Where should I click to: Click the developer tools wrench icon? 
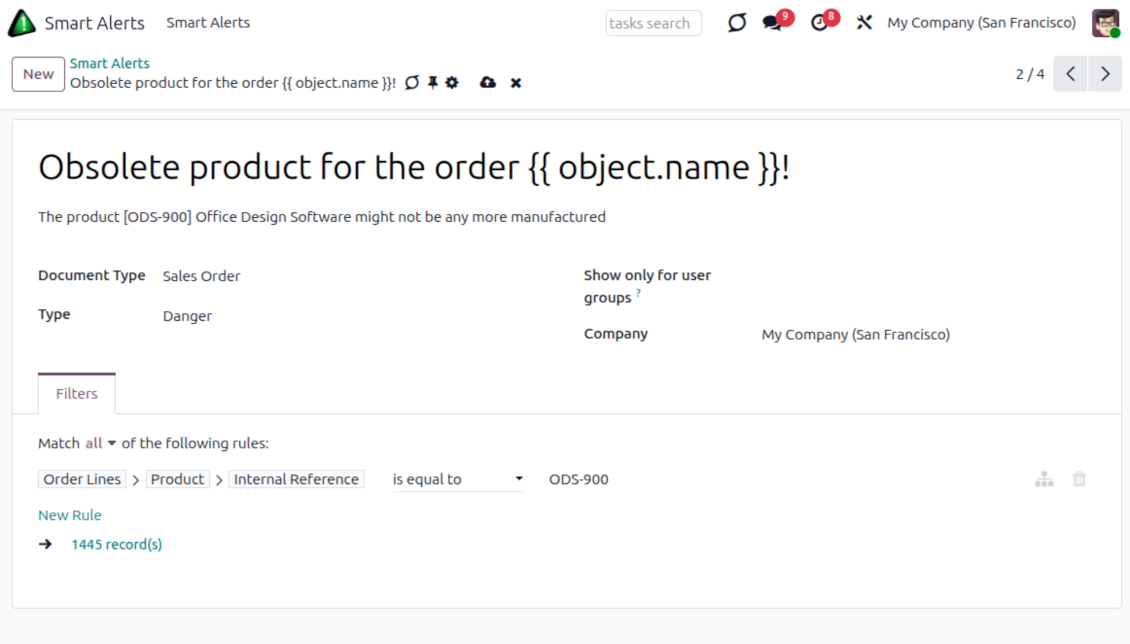tap(865, 23)
